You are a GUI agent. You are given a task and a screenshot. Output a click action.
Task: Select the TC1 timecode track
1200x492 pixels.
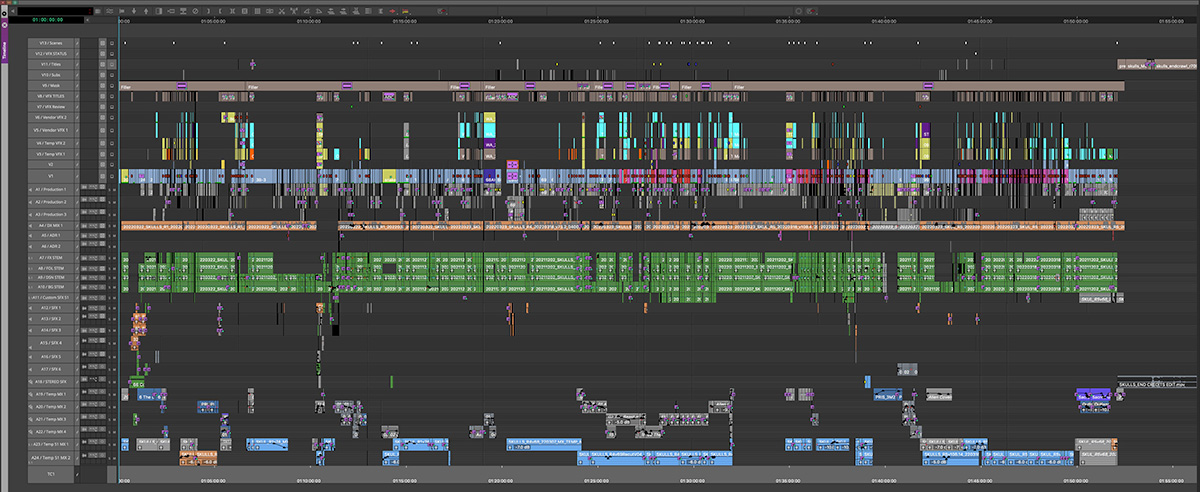tap(51, 473)
